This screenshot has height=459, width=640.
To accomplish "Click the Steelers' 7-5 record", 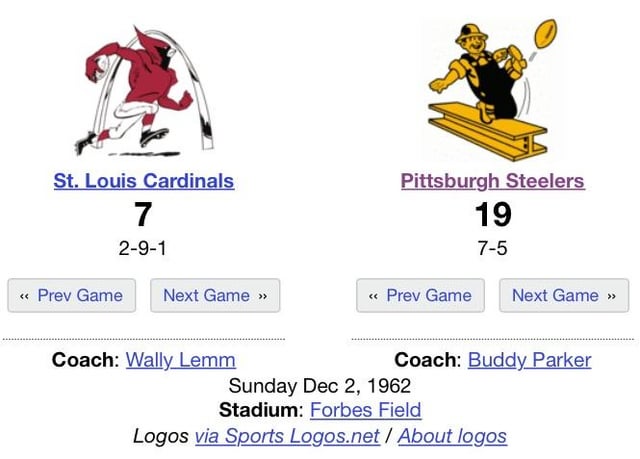I will tap(493, 247).
